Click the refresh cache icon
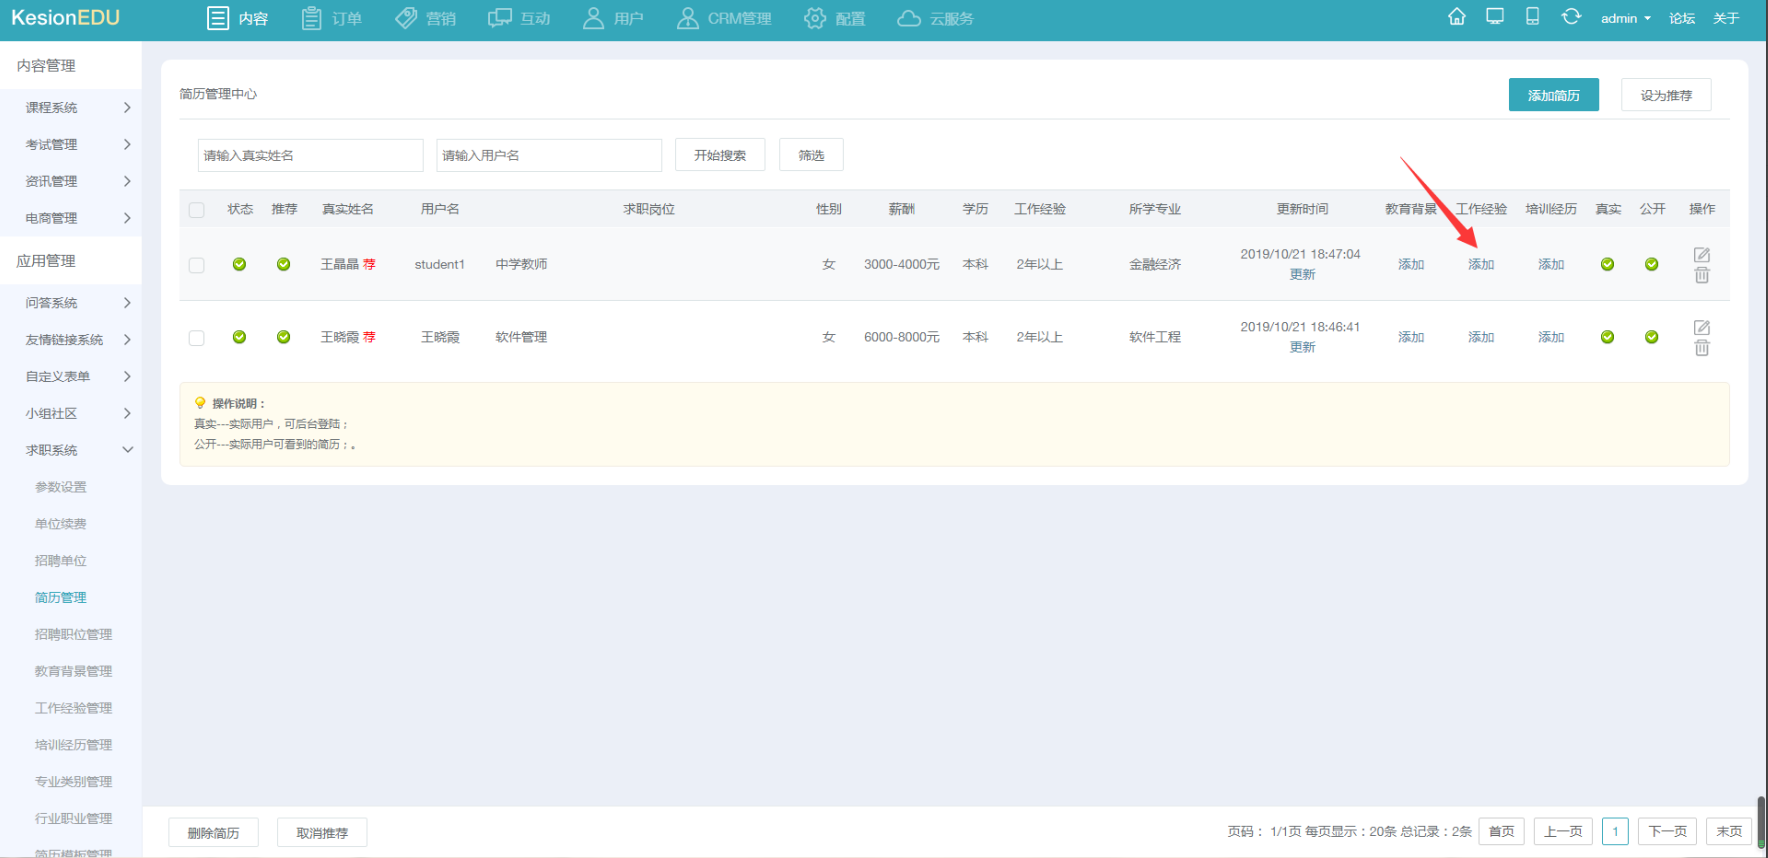Image resolution: width=1768 pixels, height=858 pixels. click(x=1571, y=17)
